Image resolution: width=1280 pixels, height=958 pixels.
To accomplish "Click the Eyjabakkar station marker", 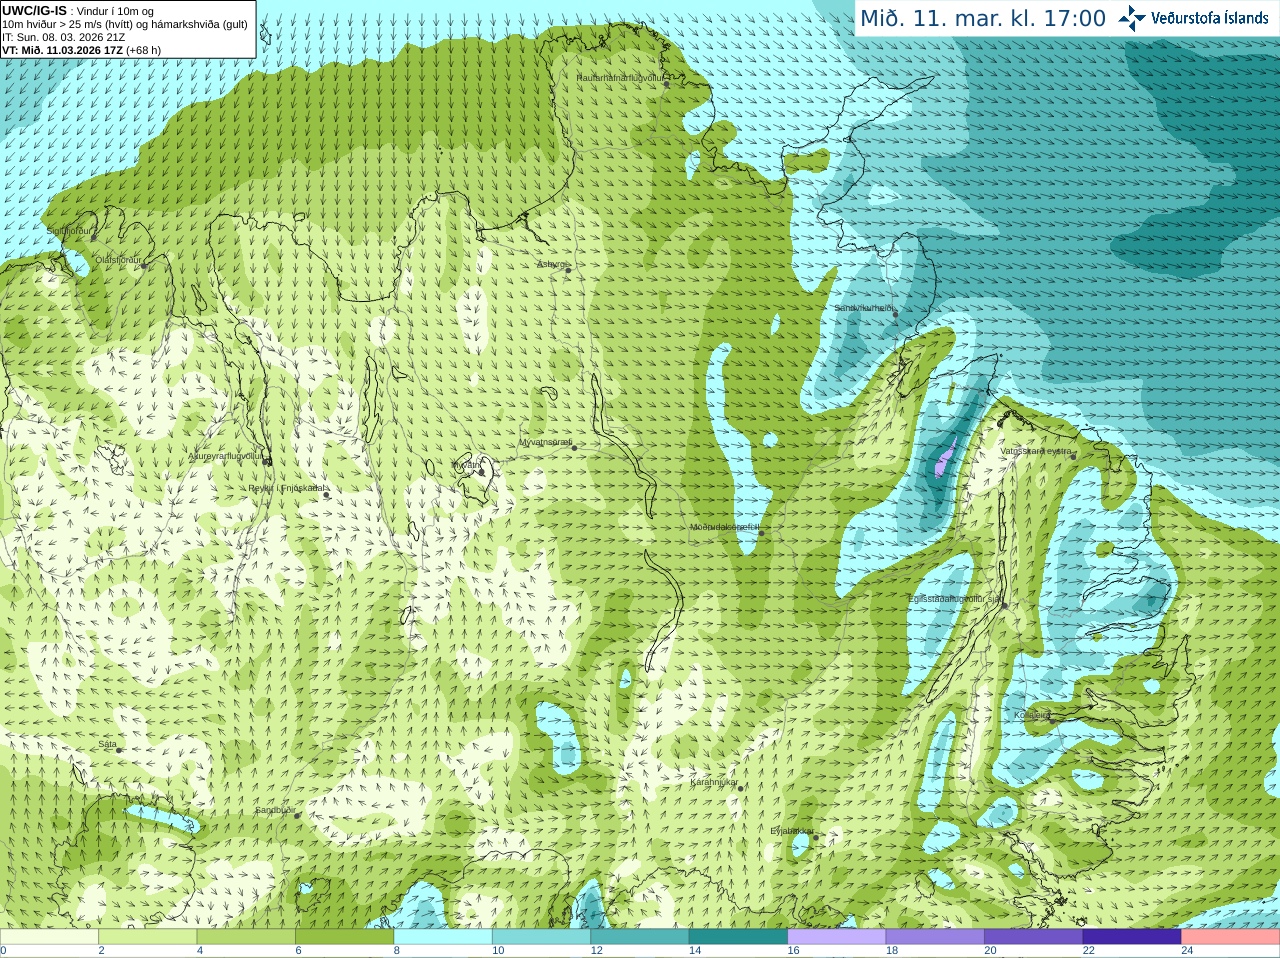I will (x=816, y=837).
